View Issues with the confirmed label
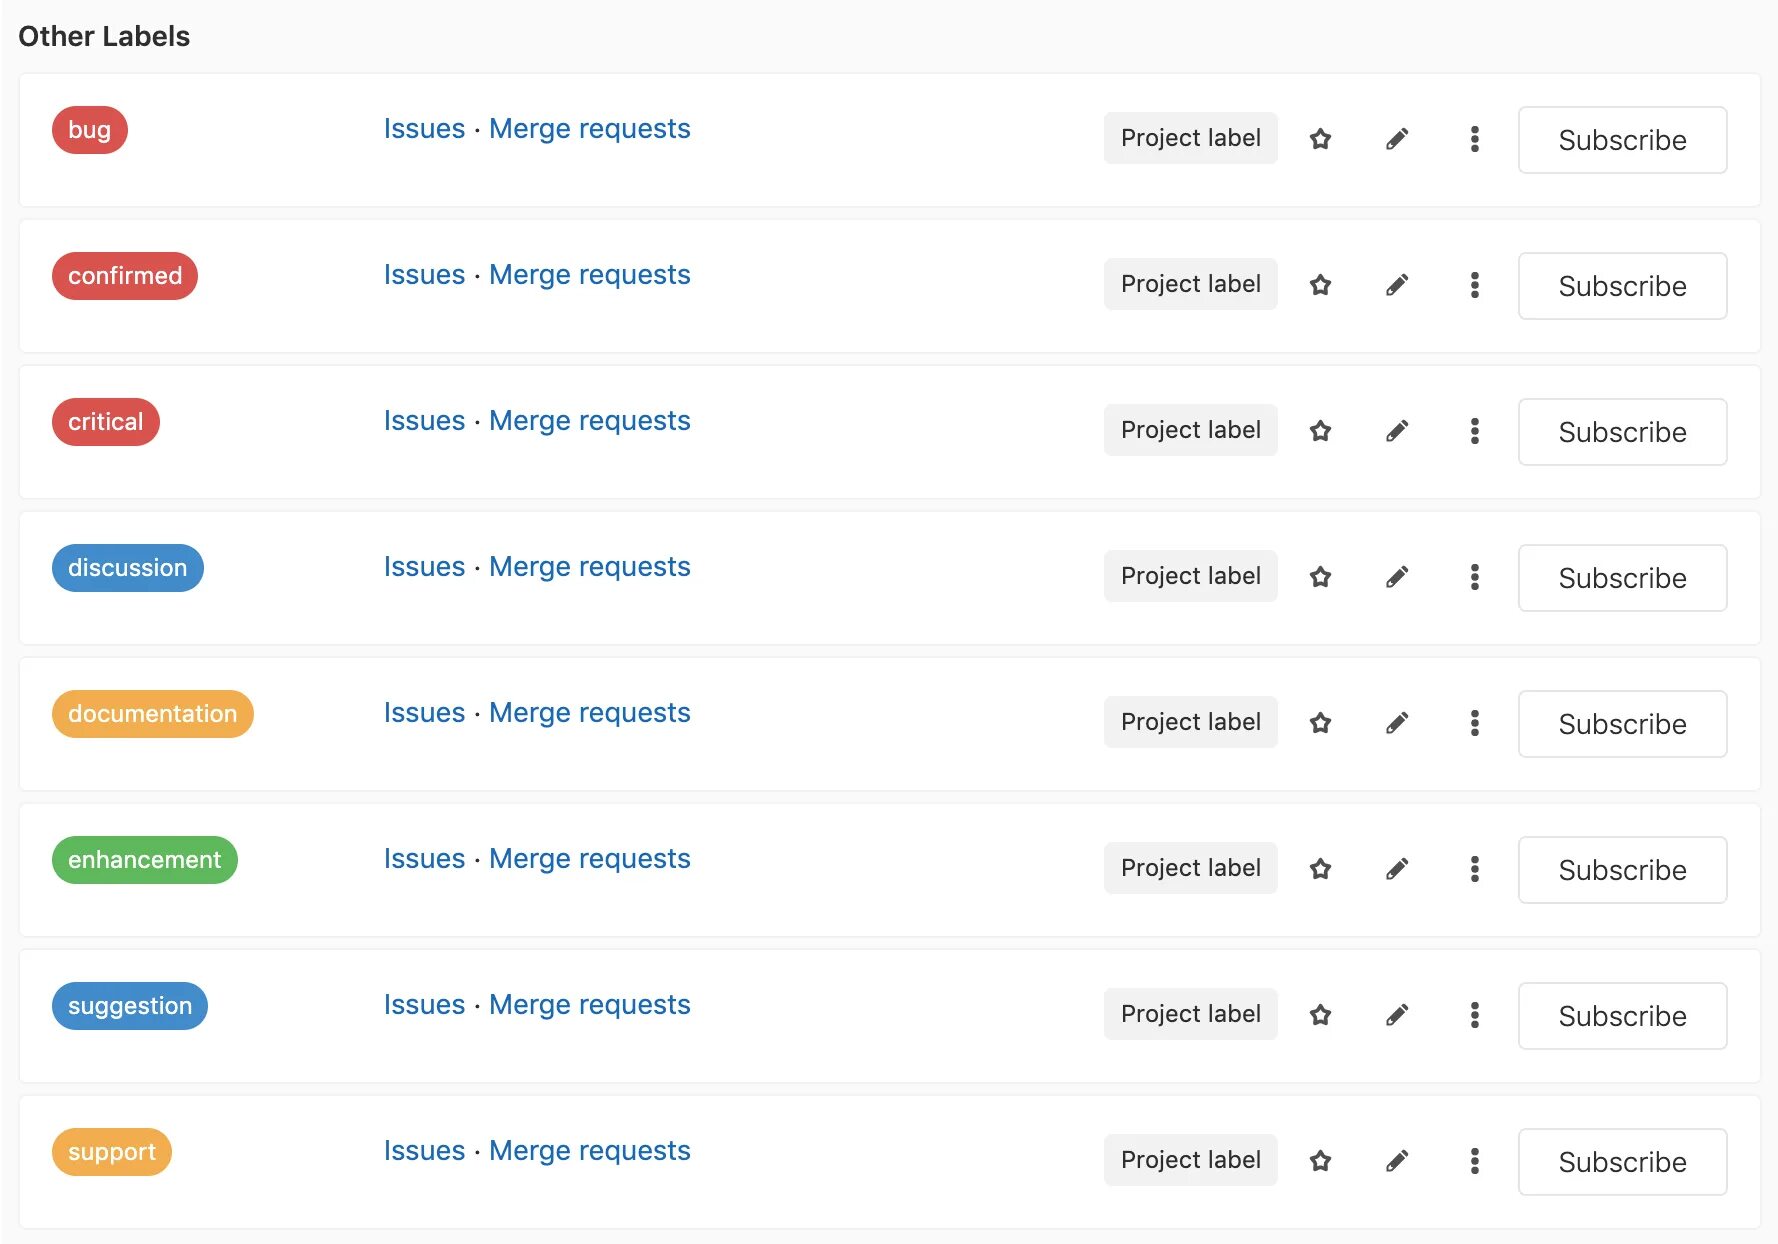1778x1244 pixels. (424, 275)
